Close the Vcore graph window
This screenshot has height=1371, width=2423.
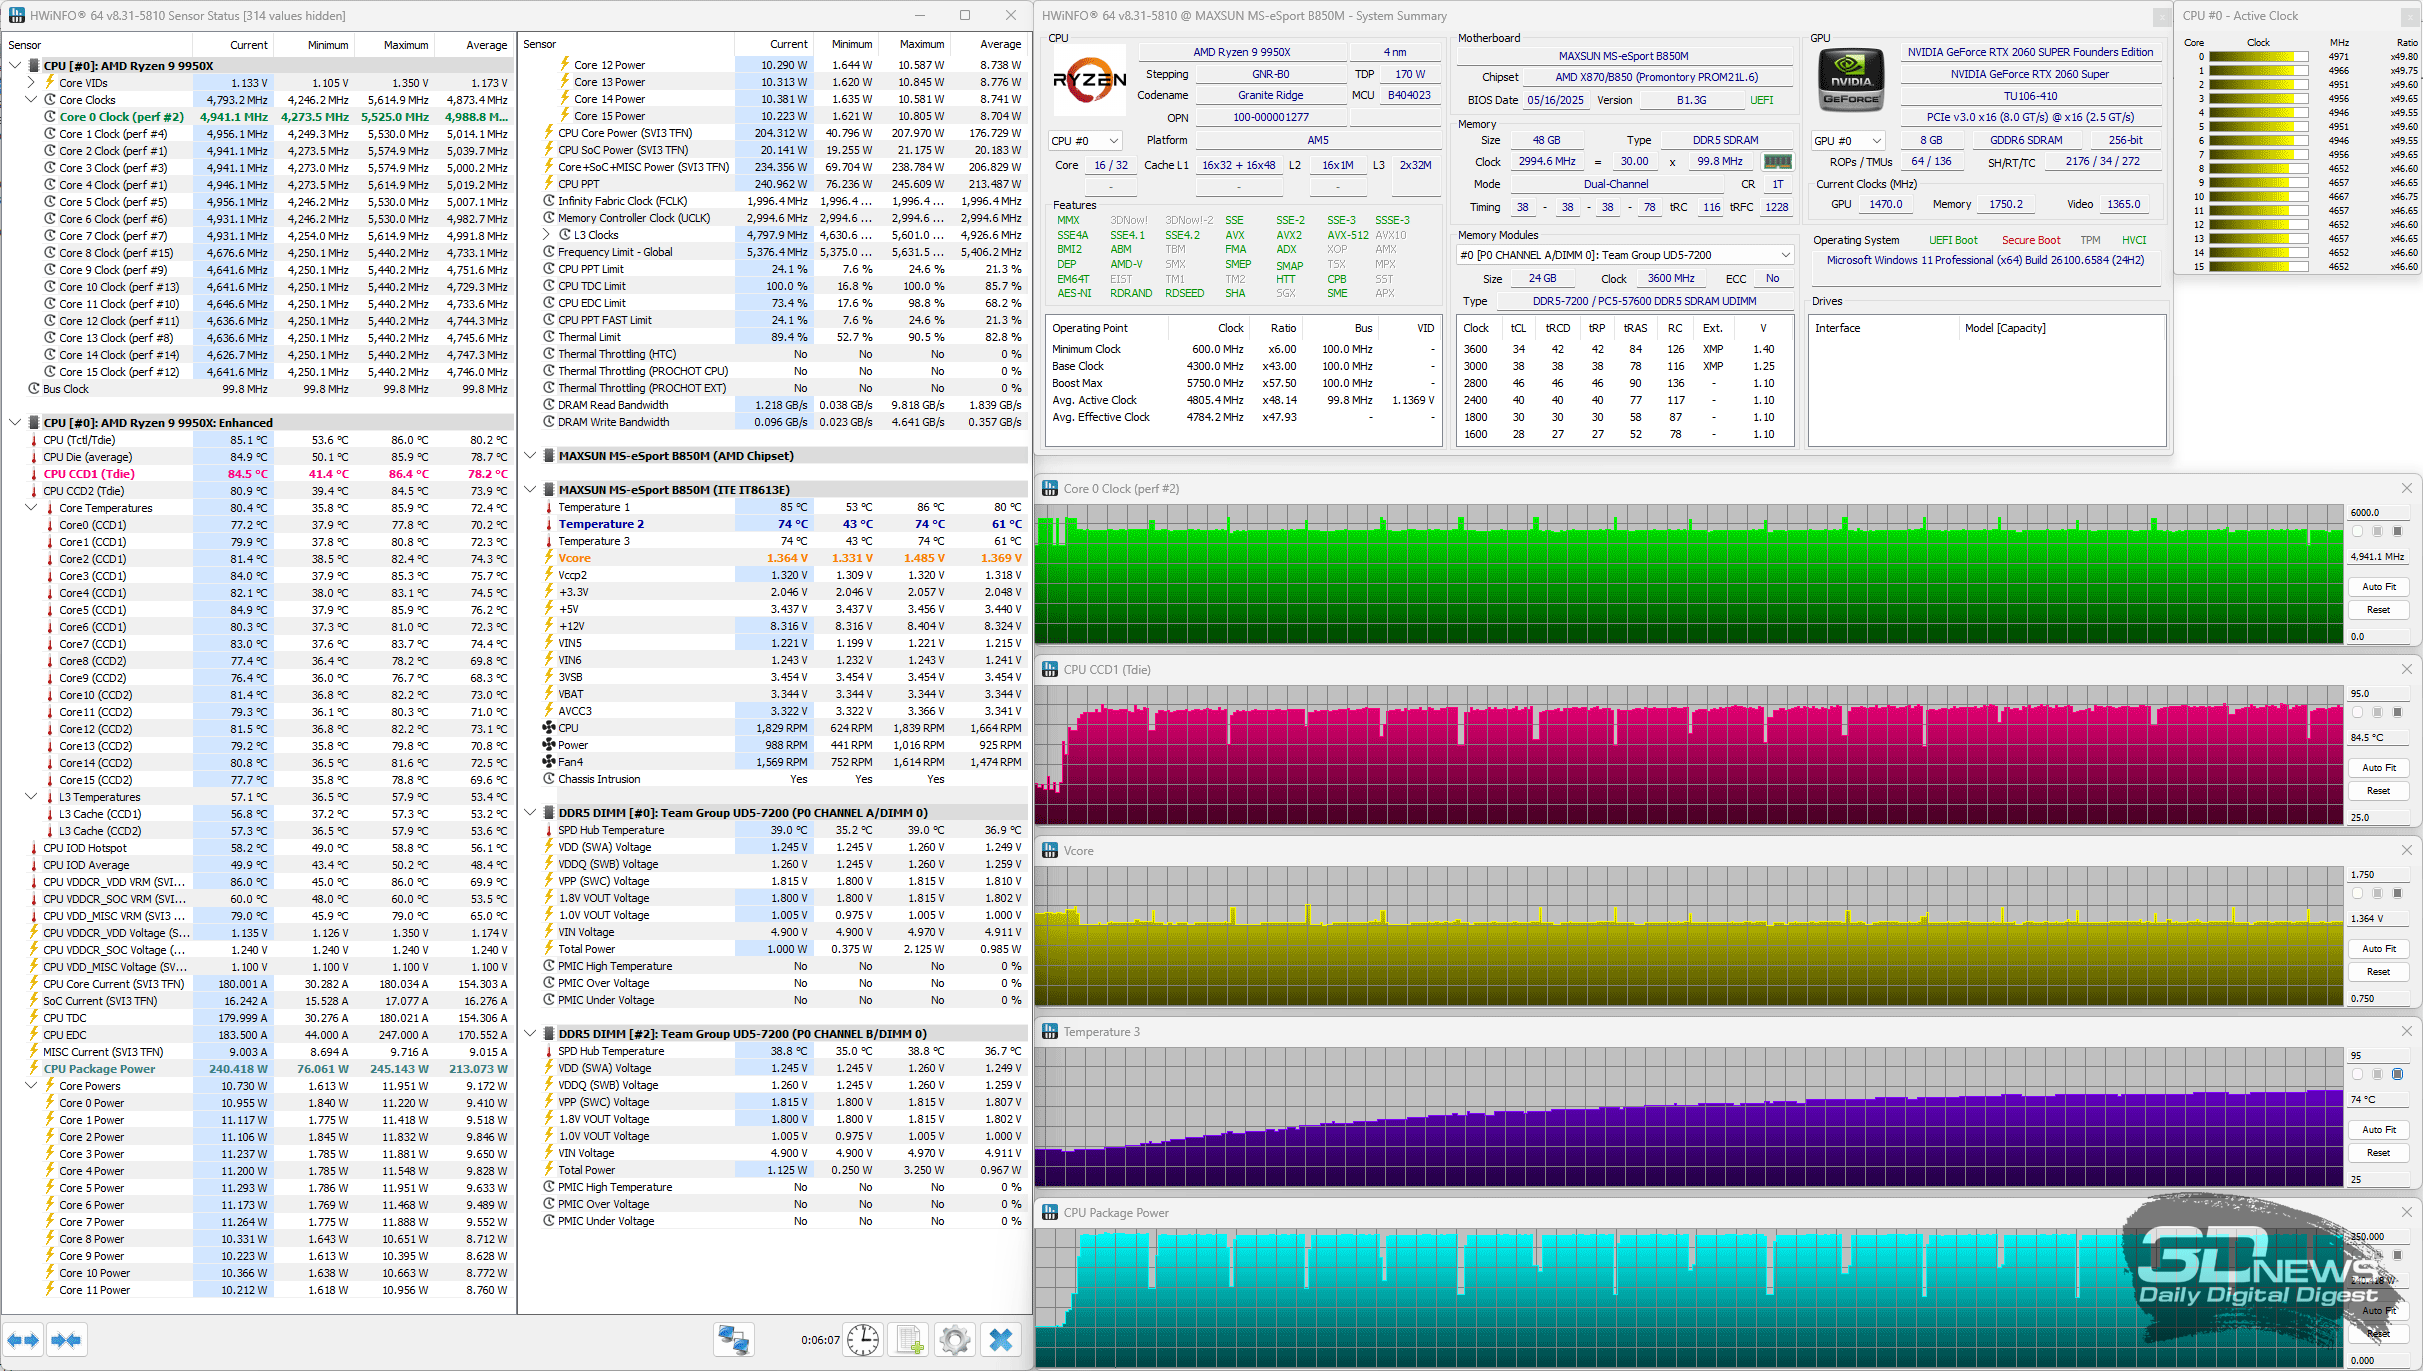pos(2406,850)
